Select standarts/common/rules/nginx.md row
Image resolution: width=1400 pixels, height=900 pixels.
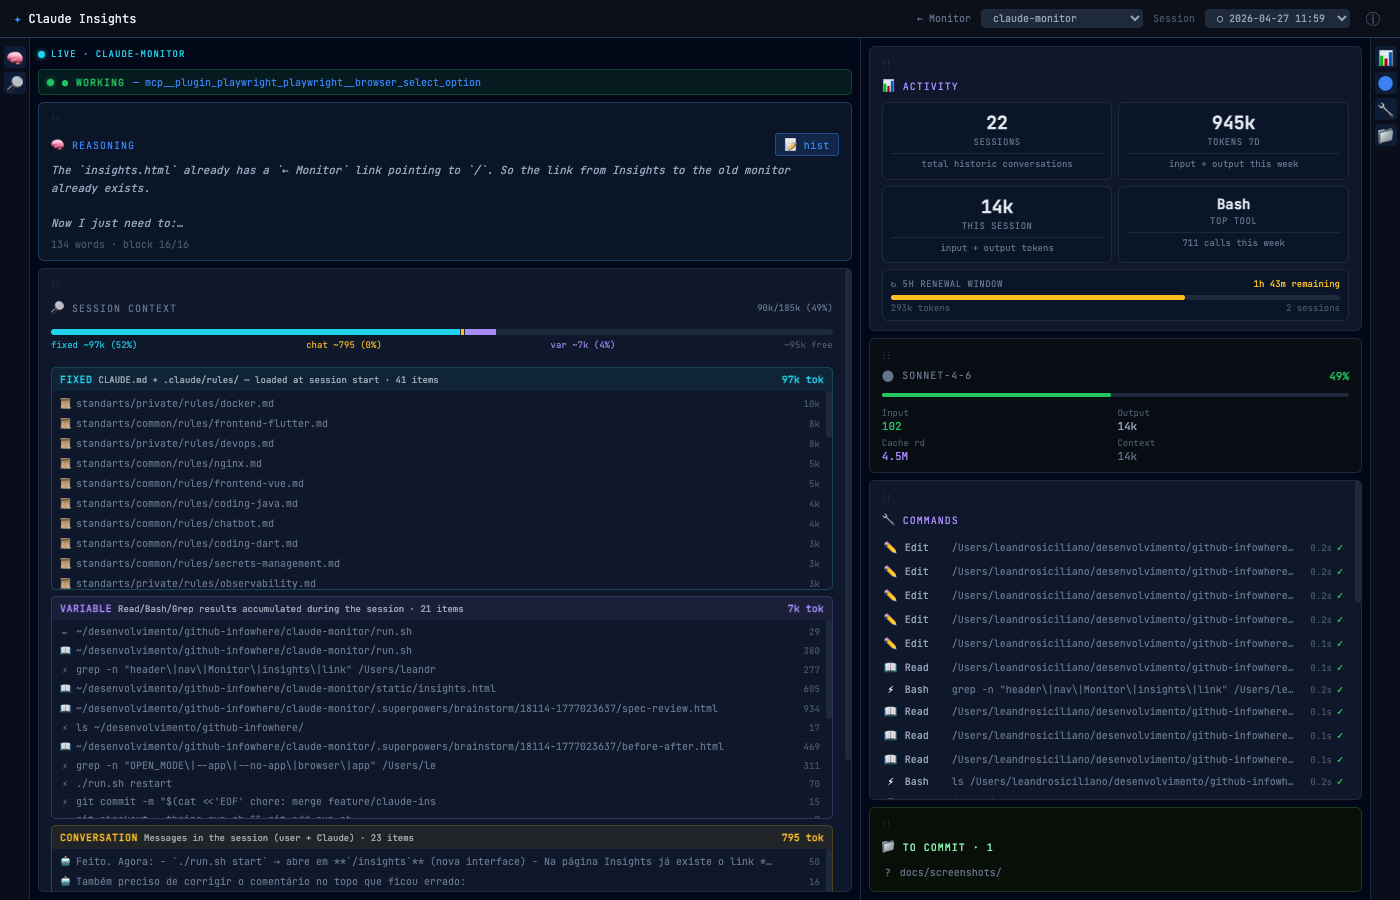point(440,464)
